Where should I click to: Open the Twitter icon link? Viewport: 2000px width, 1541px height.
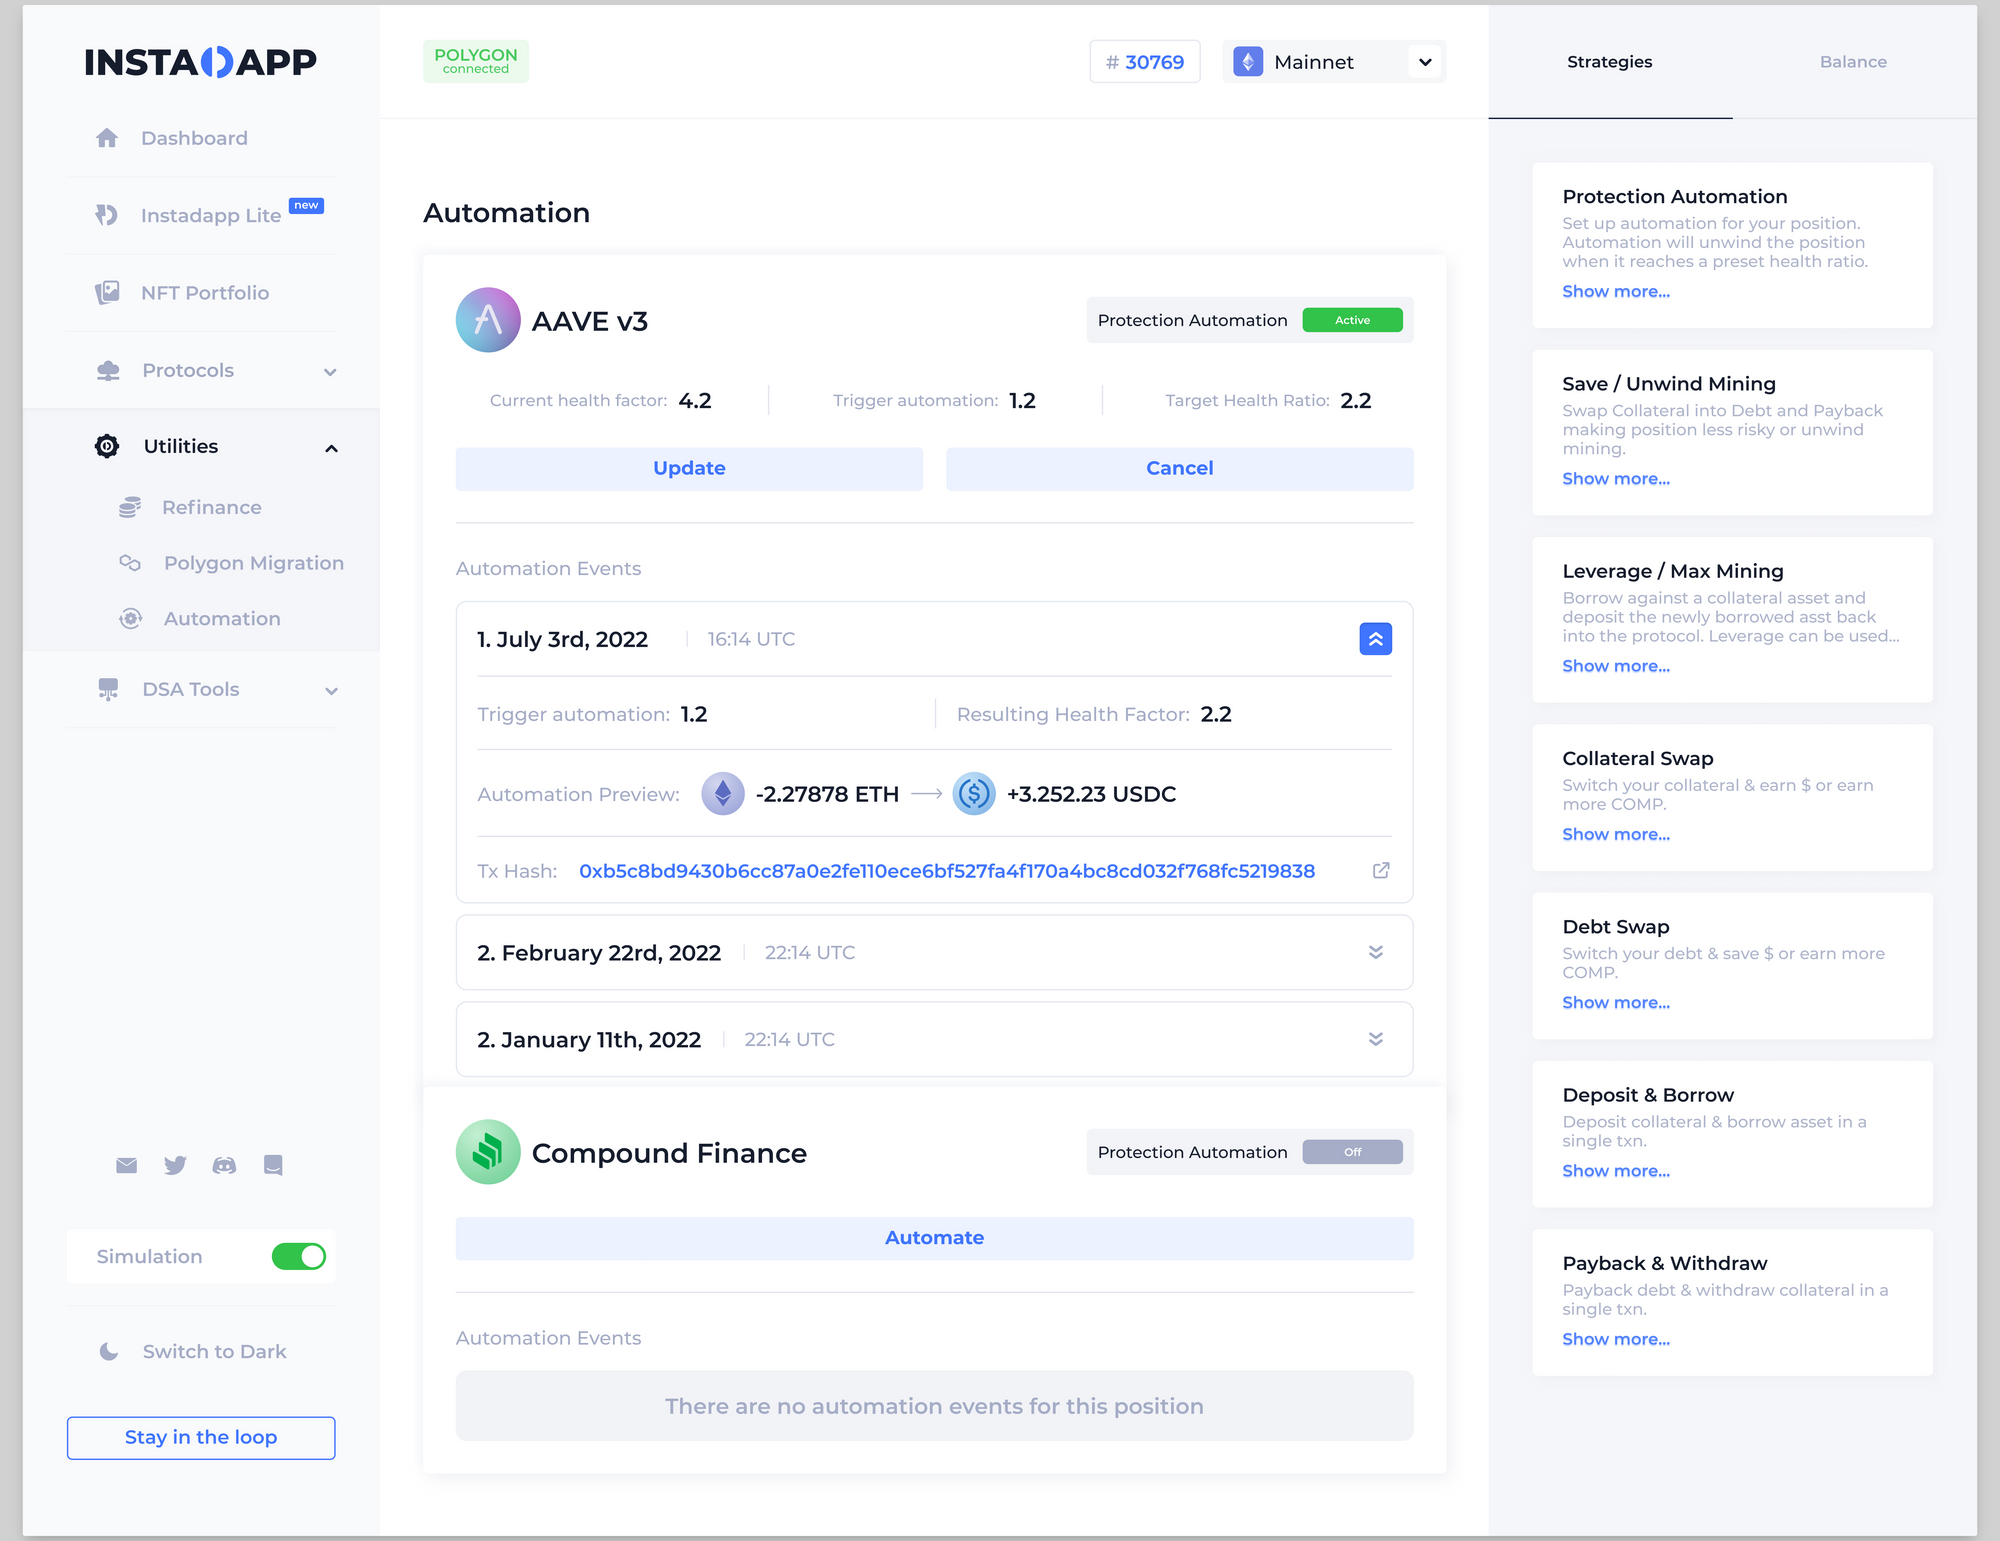175,1165
